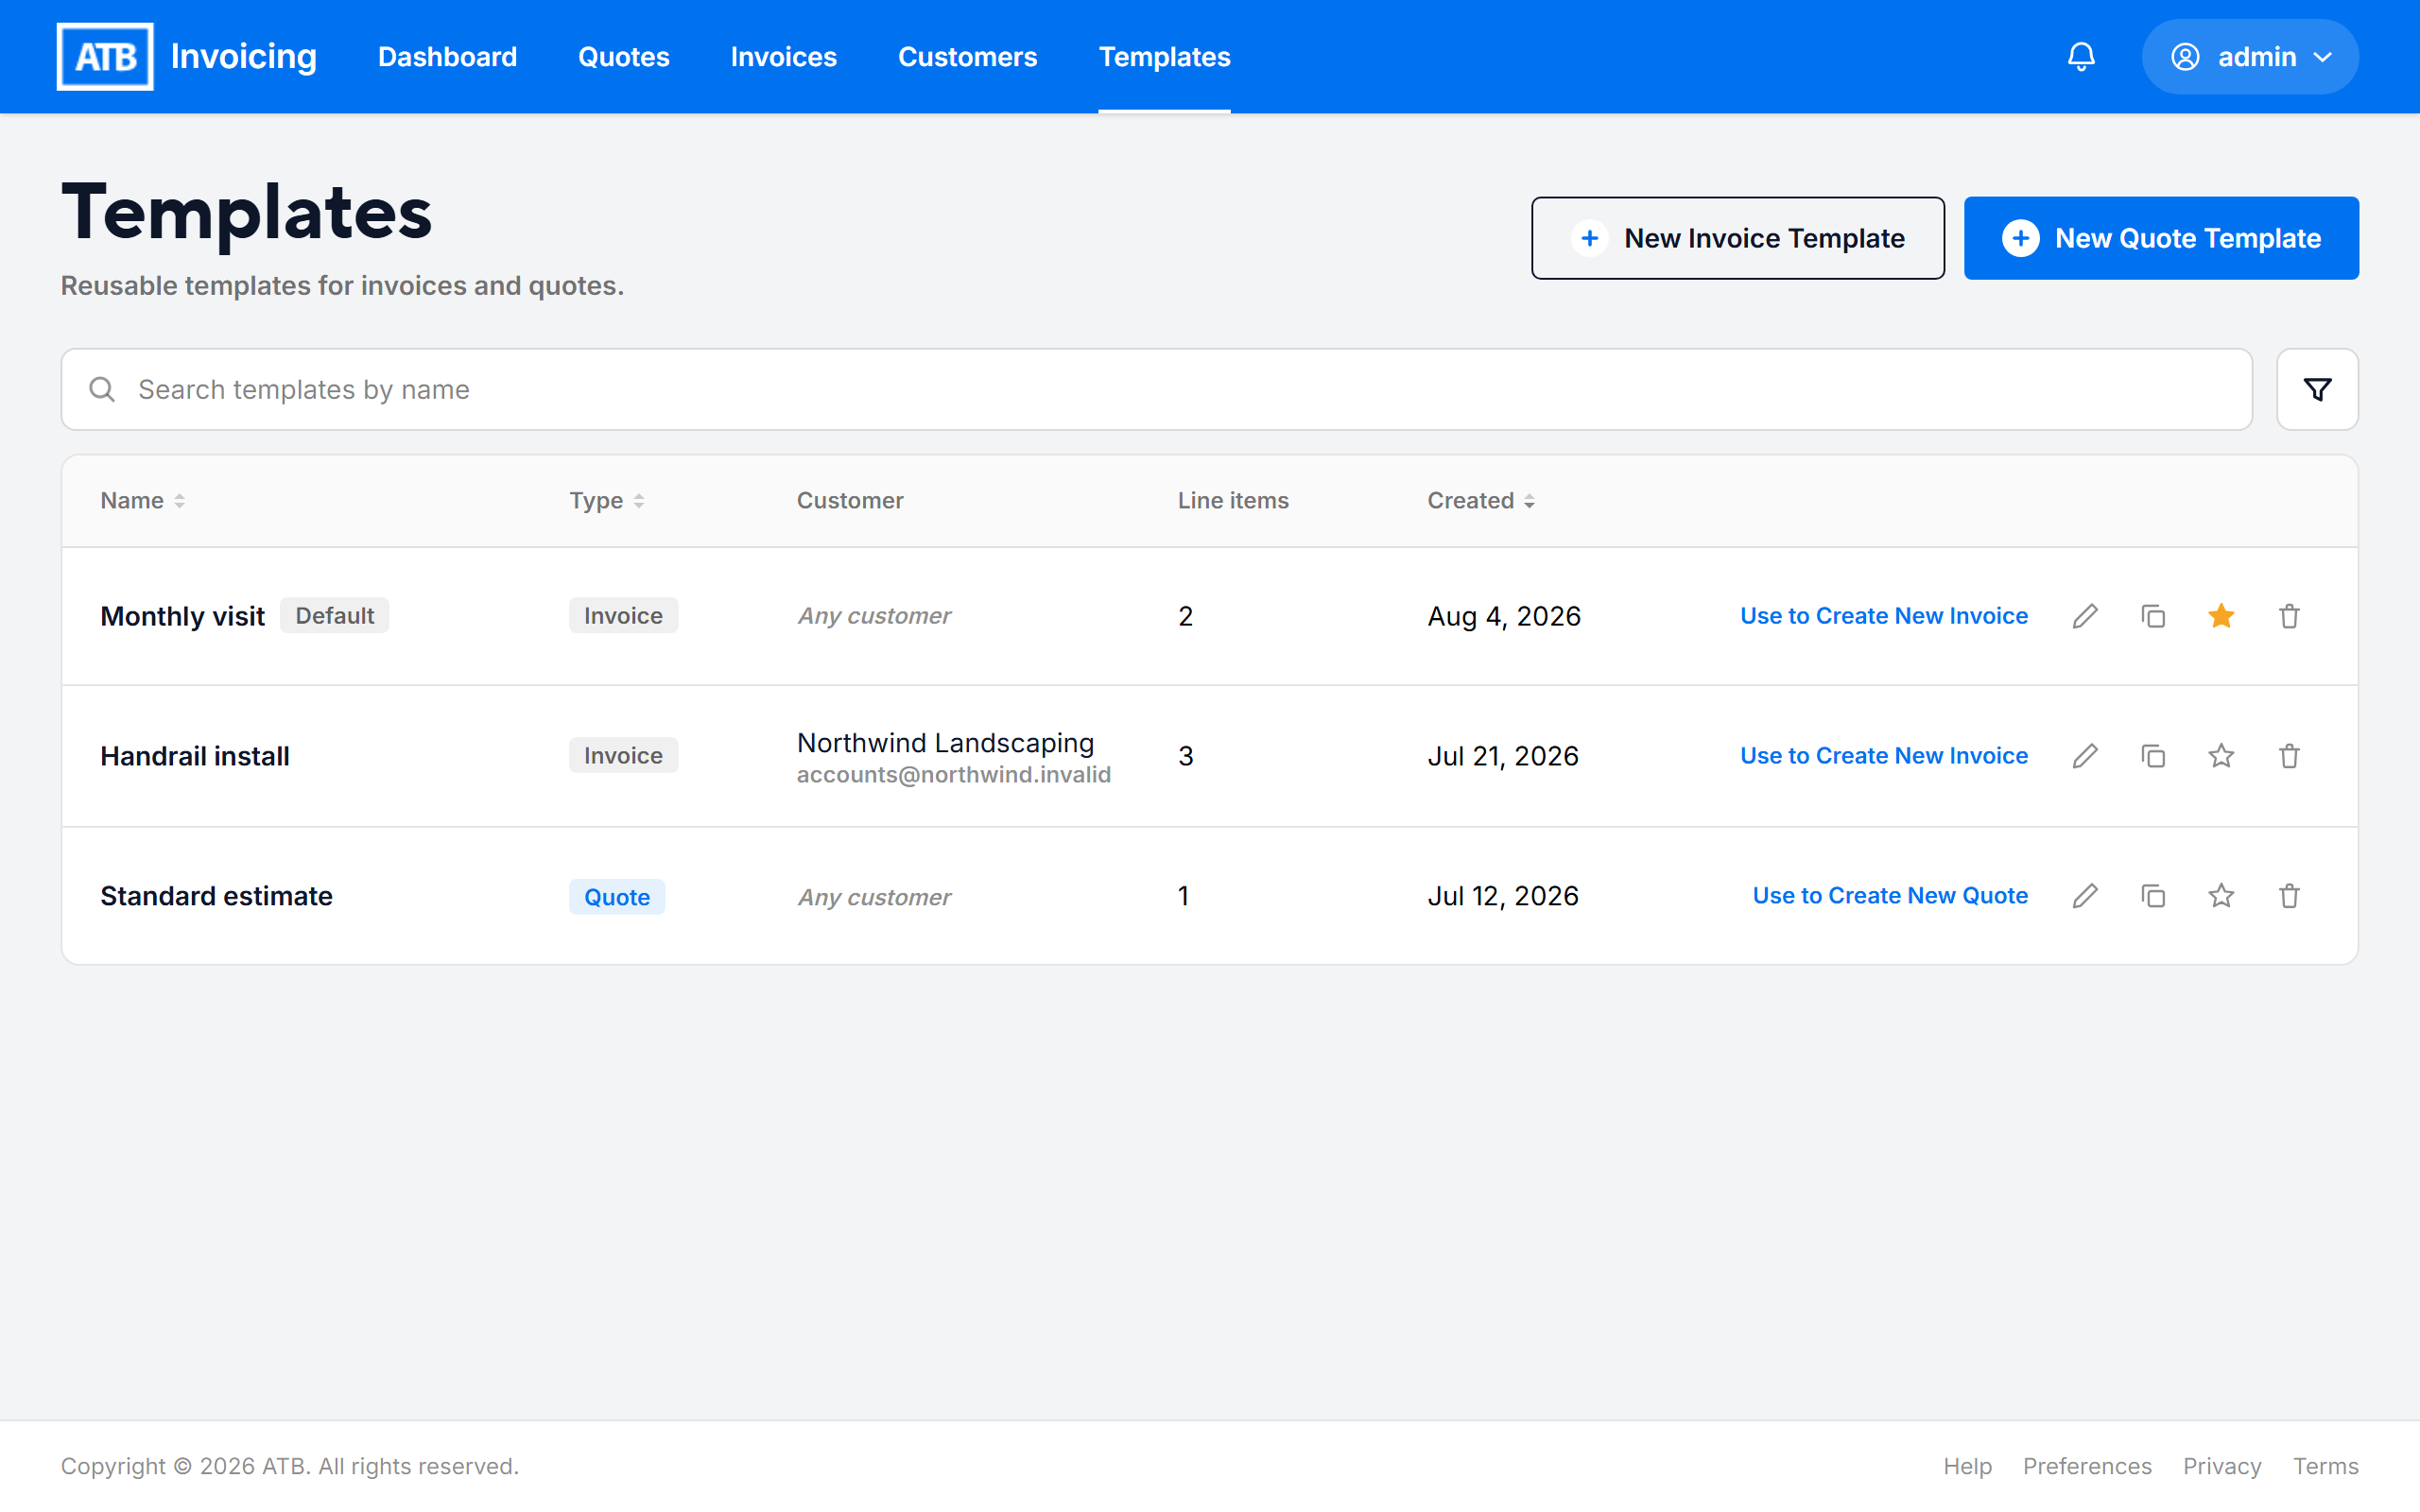
Task: Sort templates by Name column
Action: tap(143, 501)
